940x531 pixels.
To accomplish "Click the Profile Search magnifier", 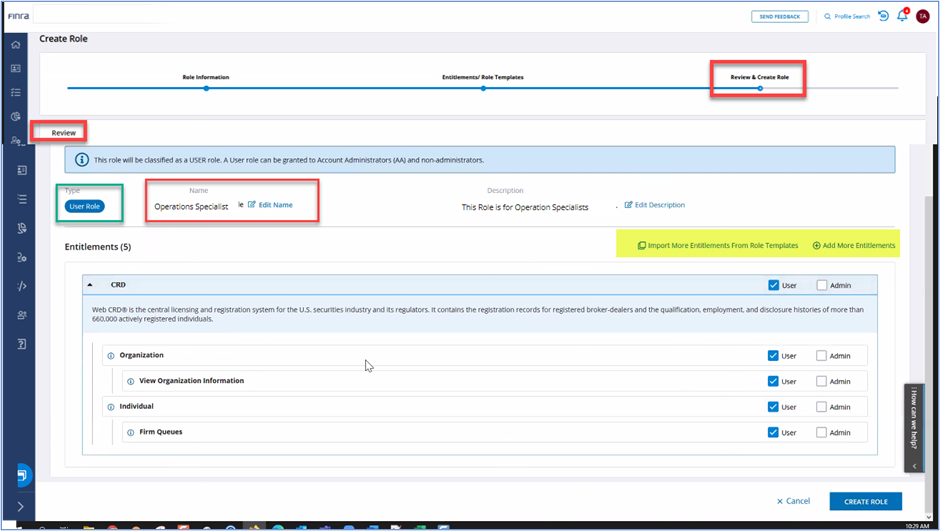I will pos(827,17).
